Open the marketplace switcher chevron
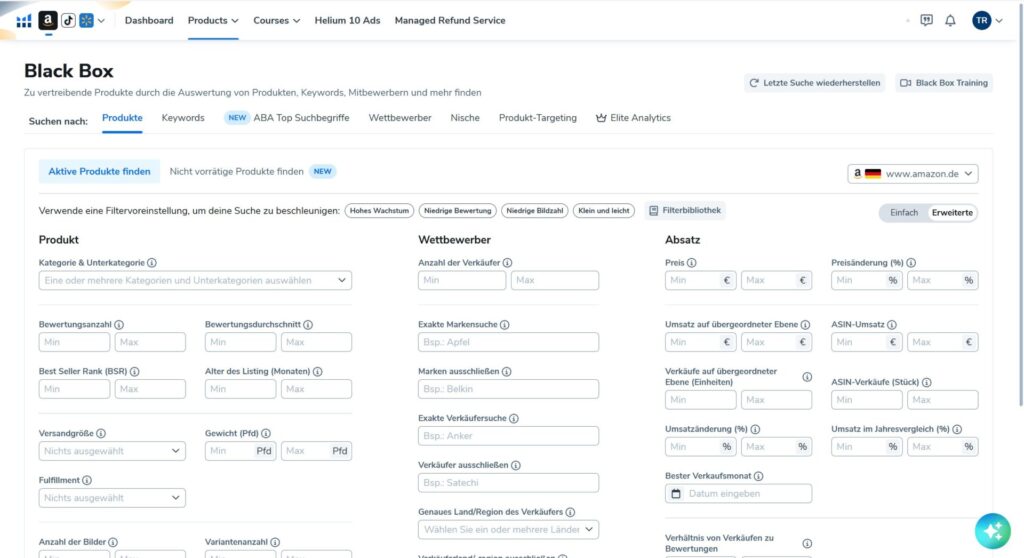1024x558 pixels. point(101,21)
